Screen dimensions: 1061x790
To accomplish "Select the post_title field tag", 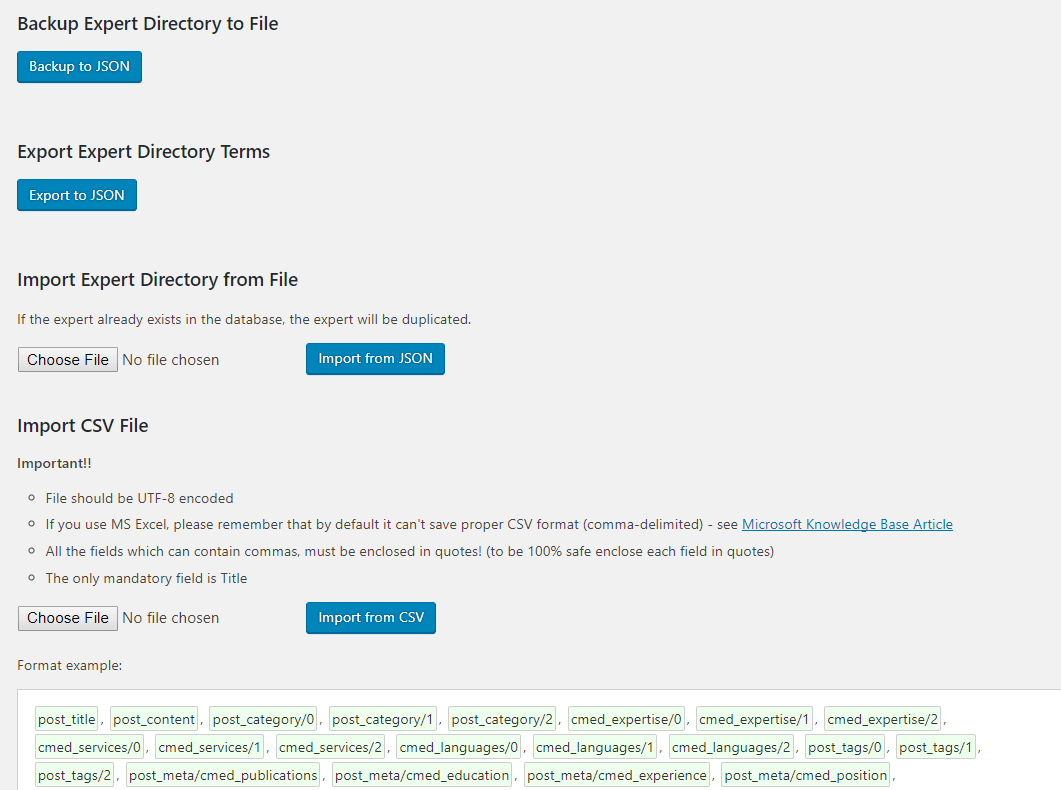I will point(67,719).
